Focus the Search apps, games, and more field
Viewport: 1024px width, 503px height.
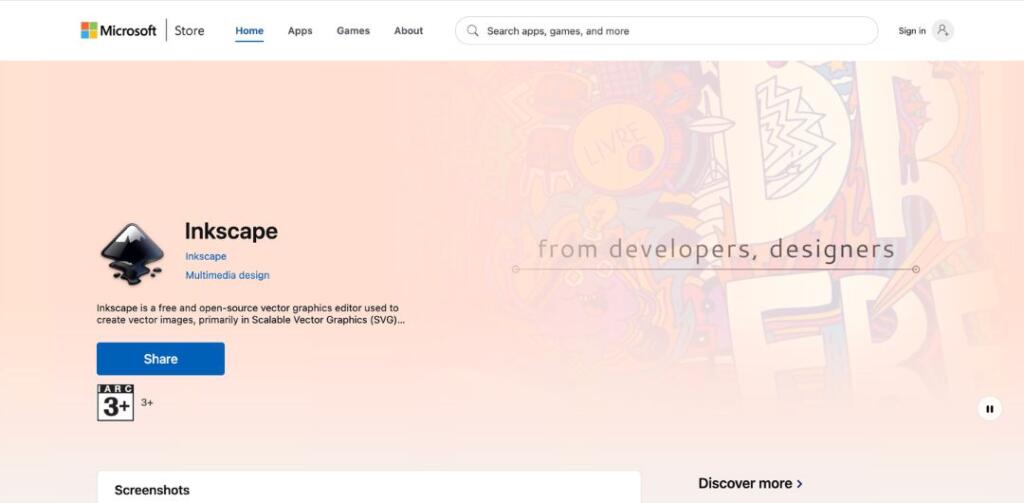pos(666,31)
